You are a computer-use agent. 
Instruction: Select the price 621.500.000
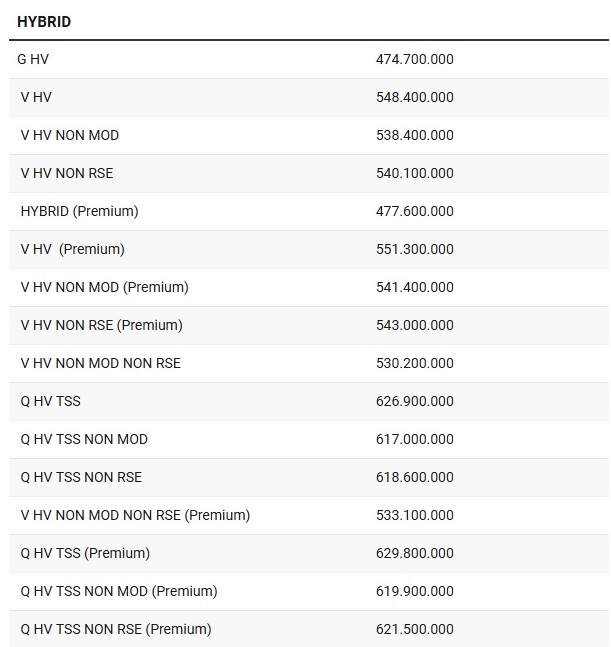(x=414, y=629)
